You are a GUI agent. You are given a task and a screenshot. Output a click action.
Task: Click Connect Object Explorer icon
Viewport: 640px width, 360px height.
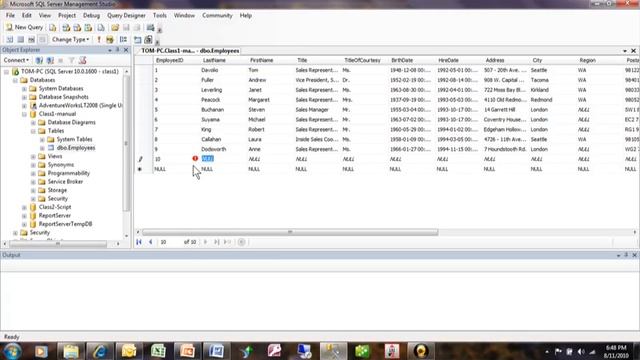tap(39, 60)
